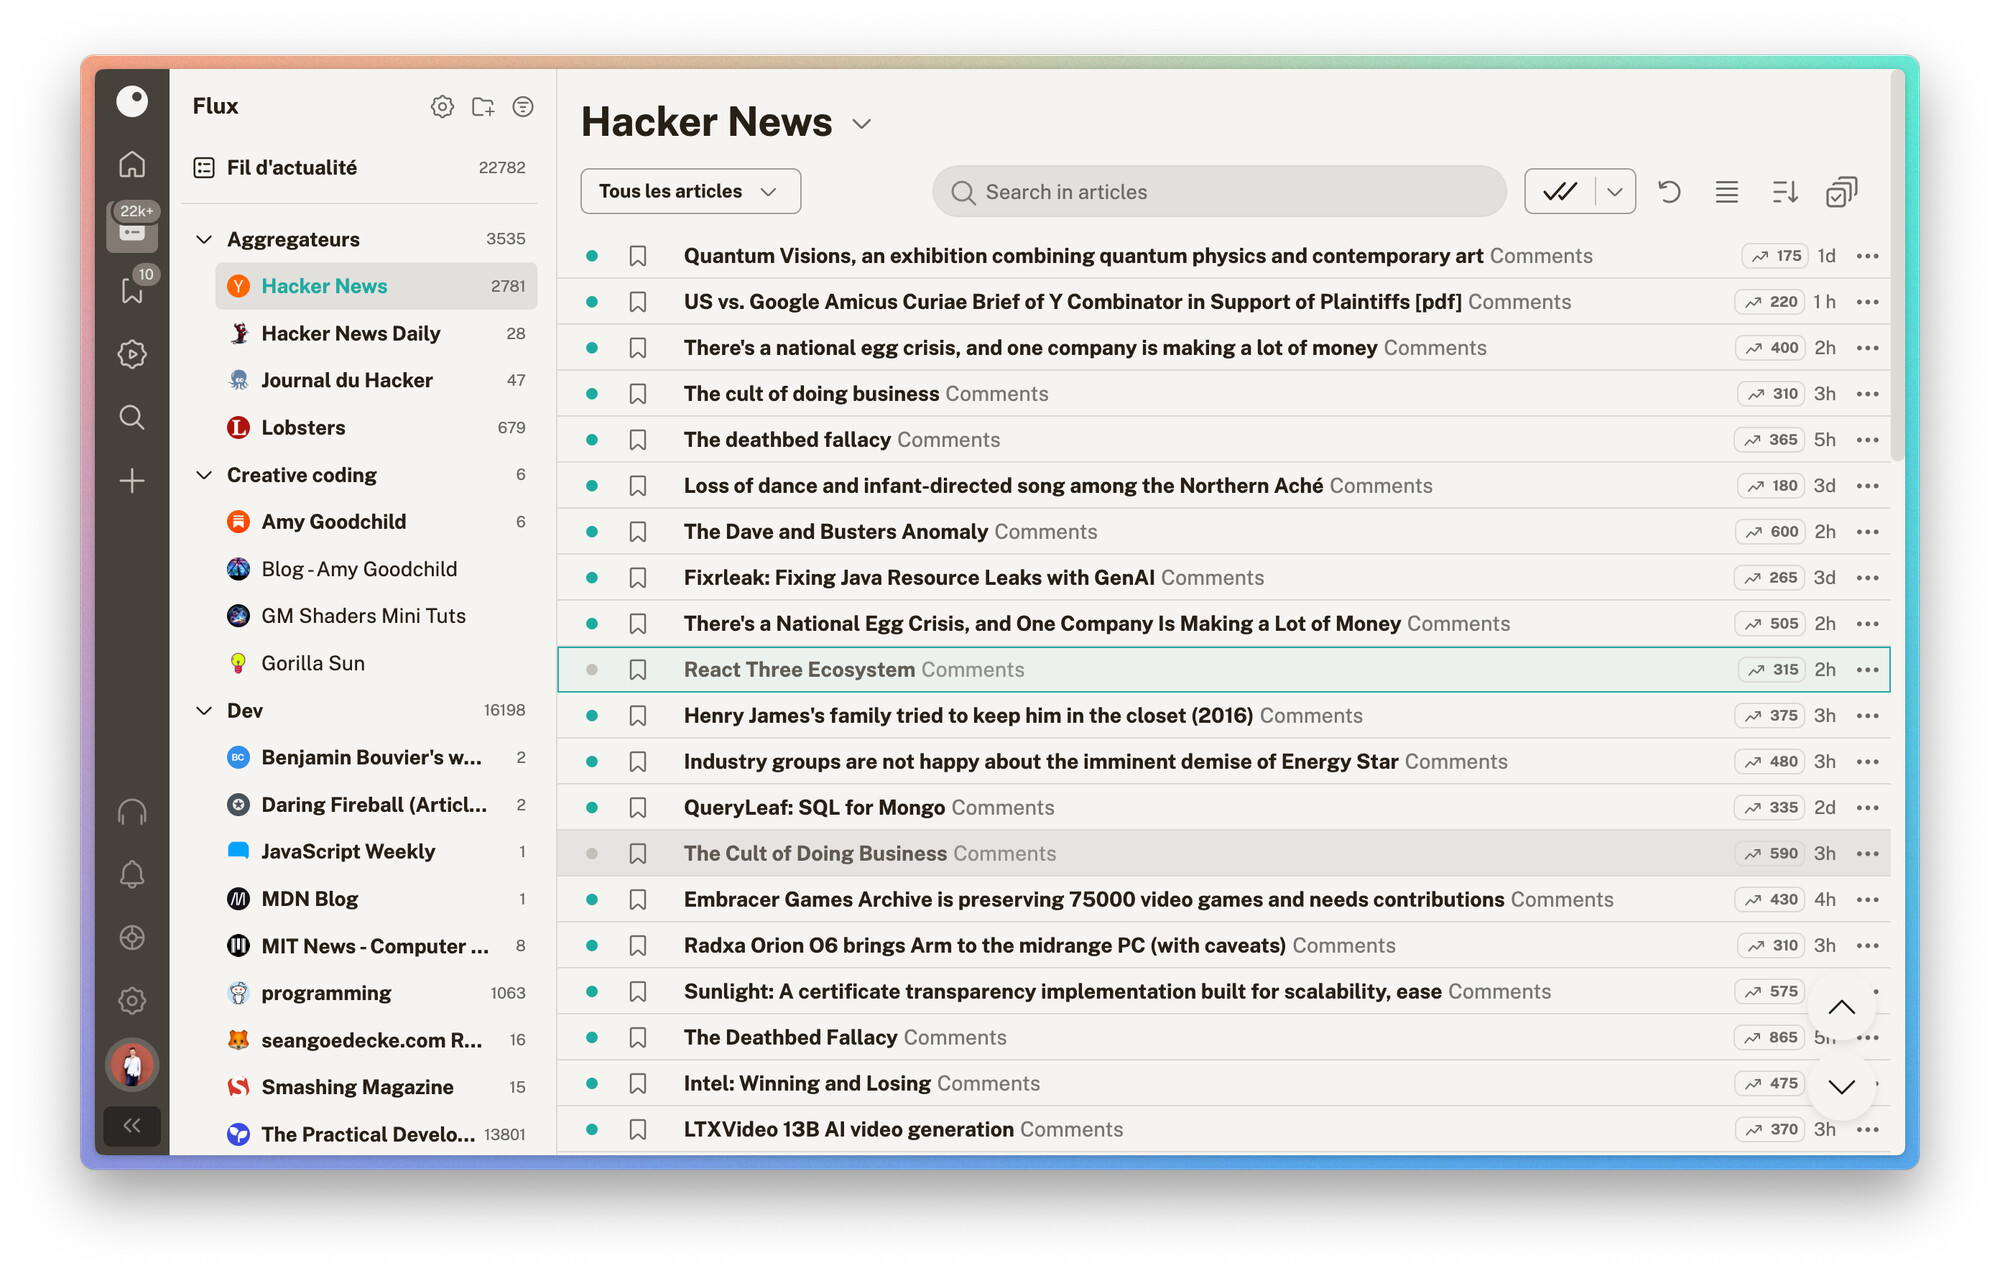
Task: Select the GM Shaders Mini Tuts feed
Action: coord(376,616)
